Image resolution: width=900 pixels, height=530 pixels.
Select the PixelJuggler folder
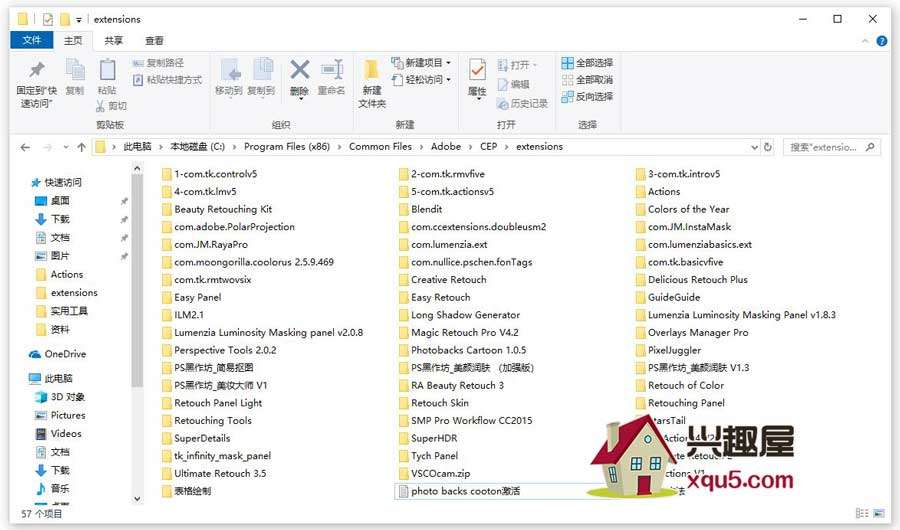[x=669, y=350]
